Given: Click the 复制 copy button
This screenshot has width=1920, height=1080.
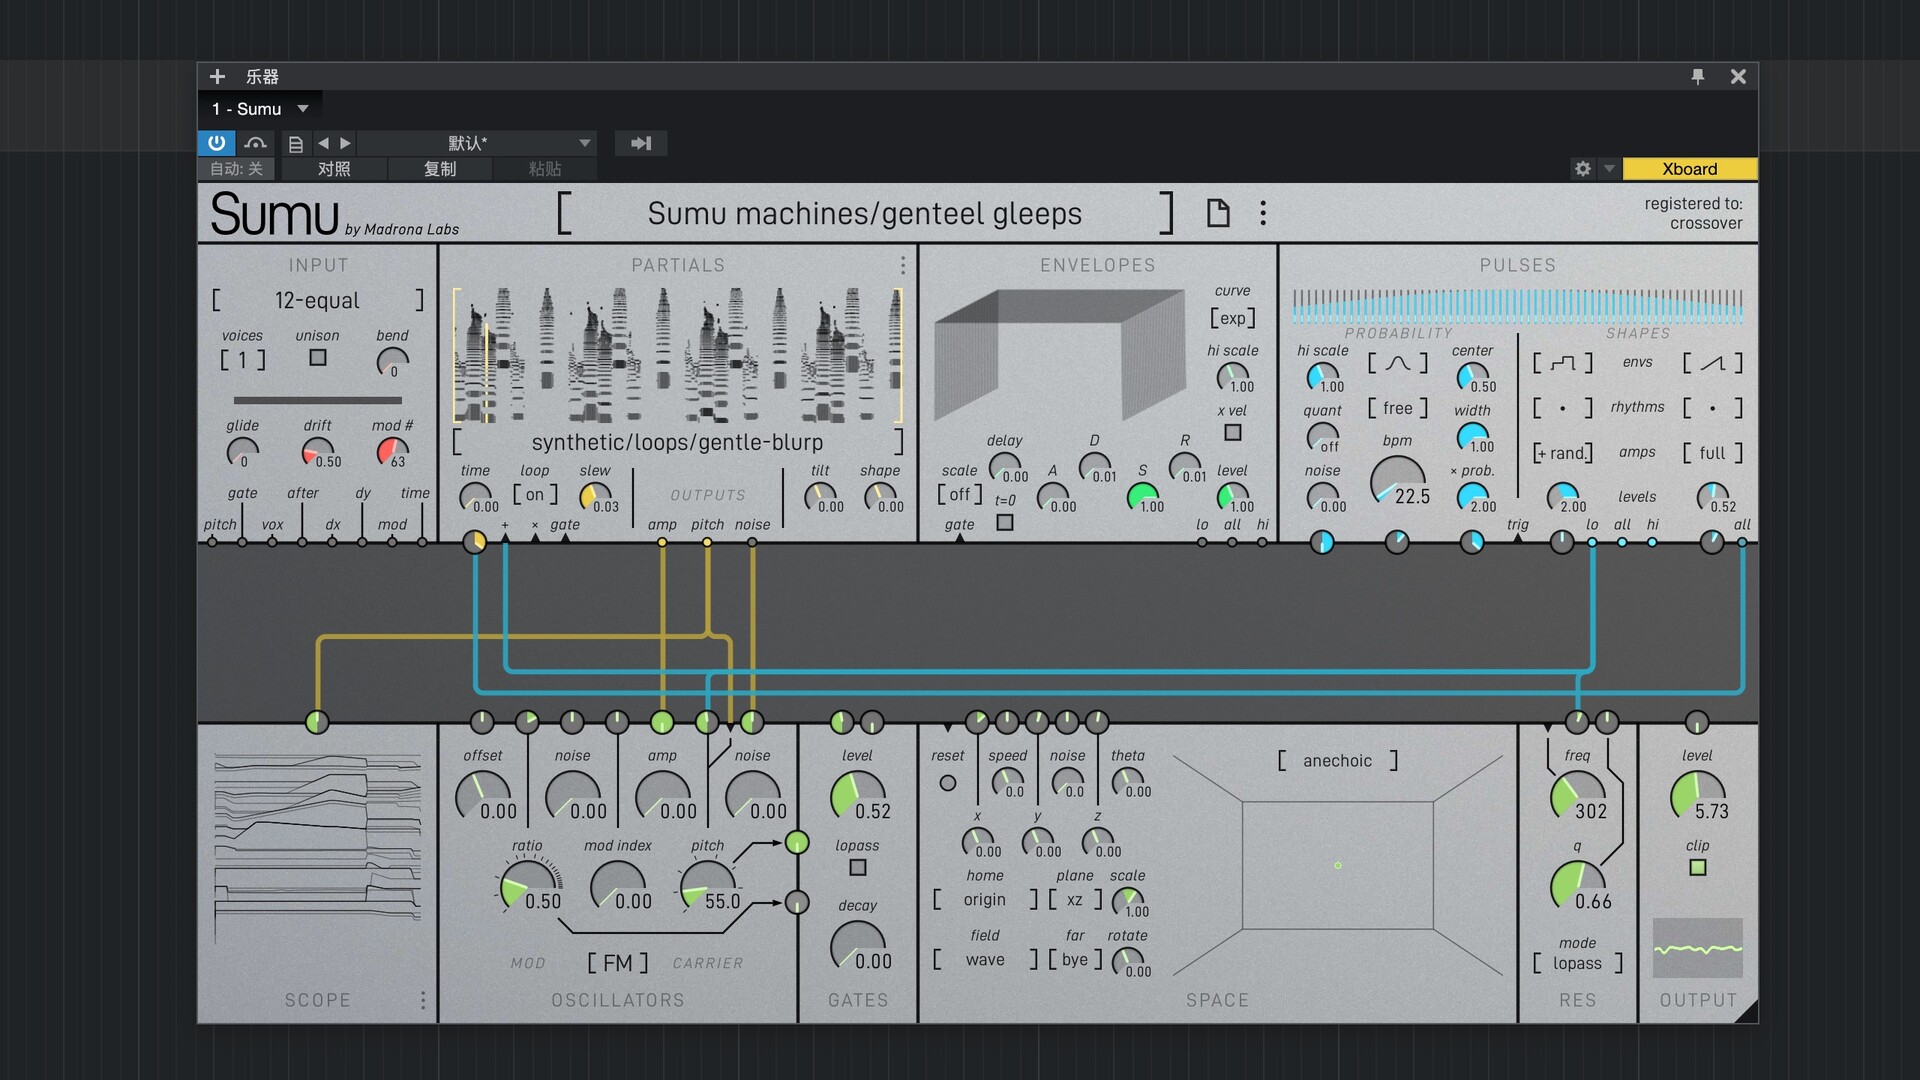Looking at the screenshot, I should [x=440, y=169].
